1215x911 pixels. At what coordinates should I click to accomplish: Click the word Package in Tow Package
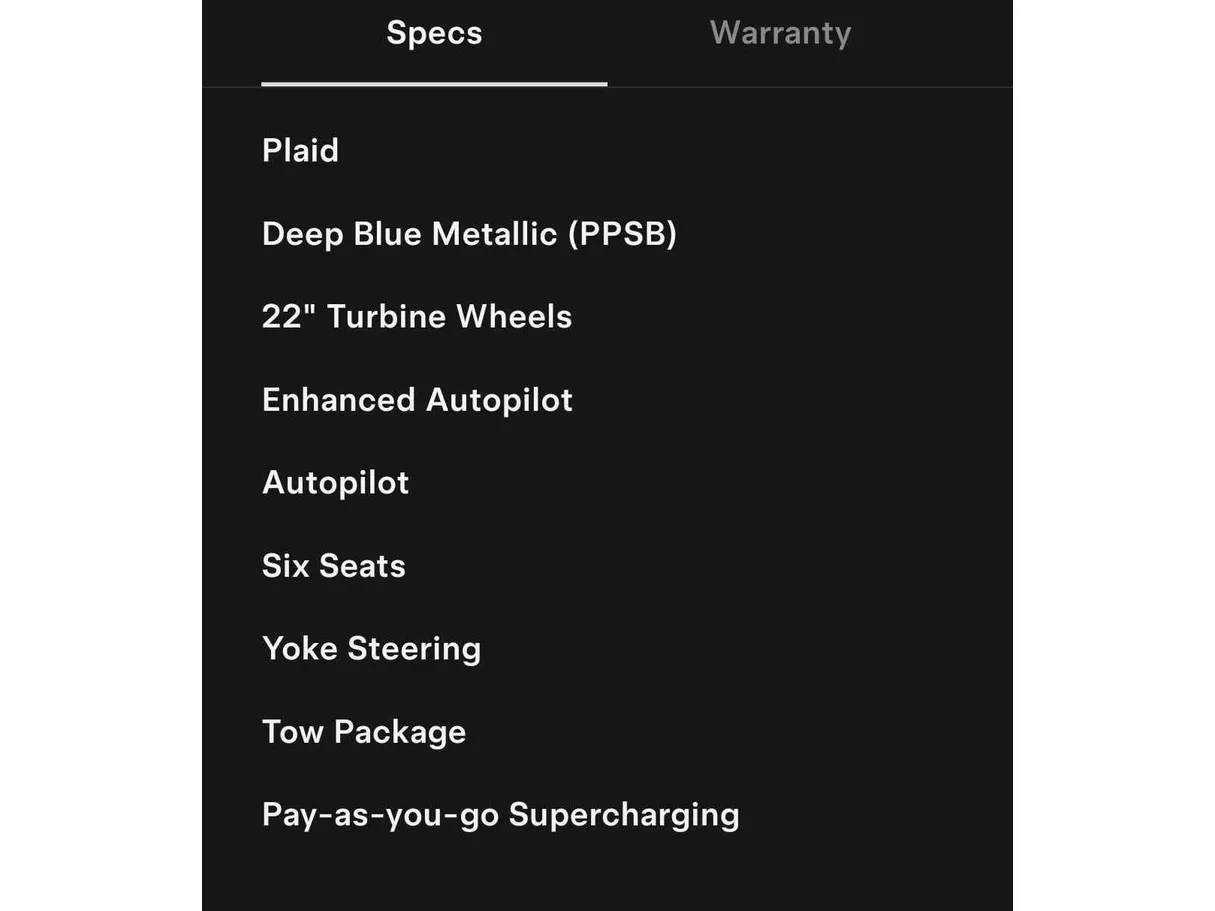pyautogui.click(x=400, y=732)
